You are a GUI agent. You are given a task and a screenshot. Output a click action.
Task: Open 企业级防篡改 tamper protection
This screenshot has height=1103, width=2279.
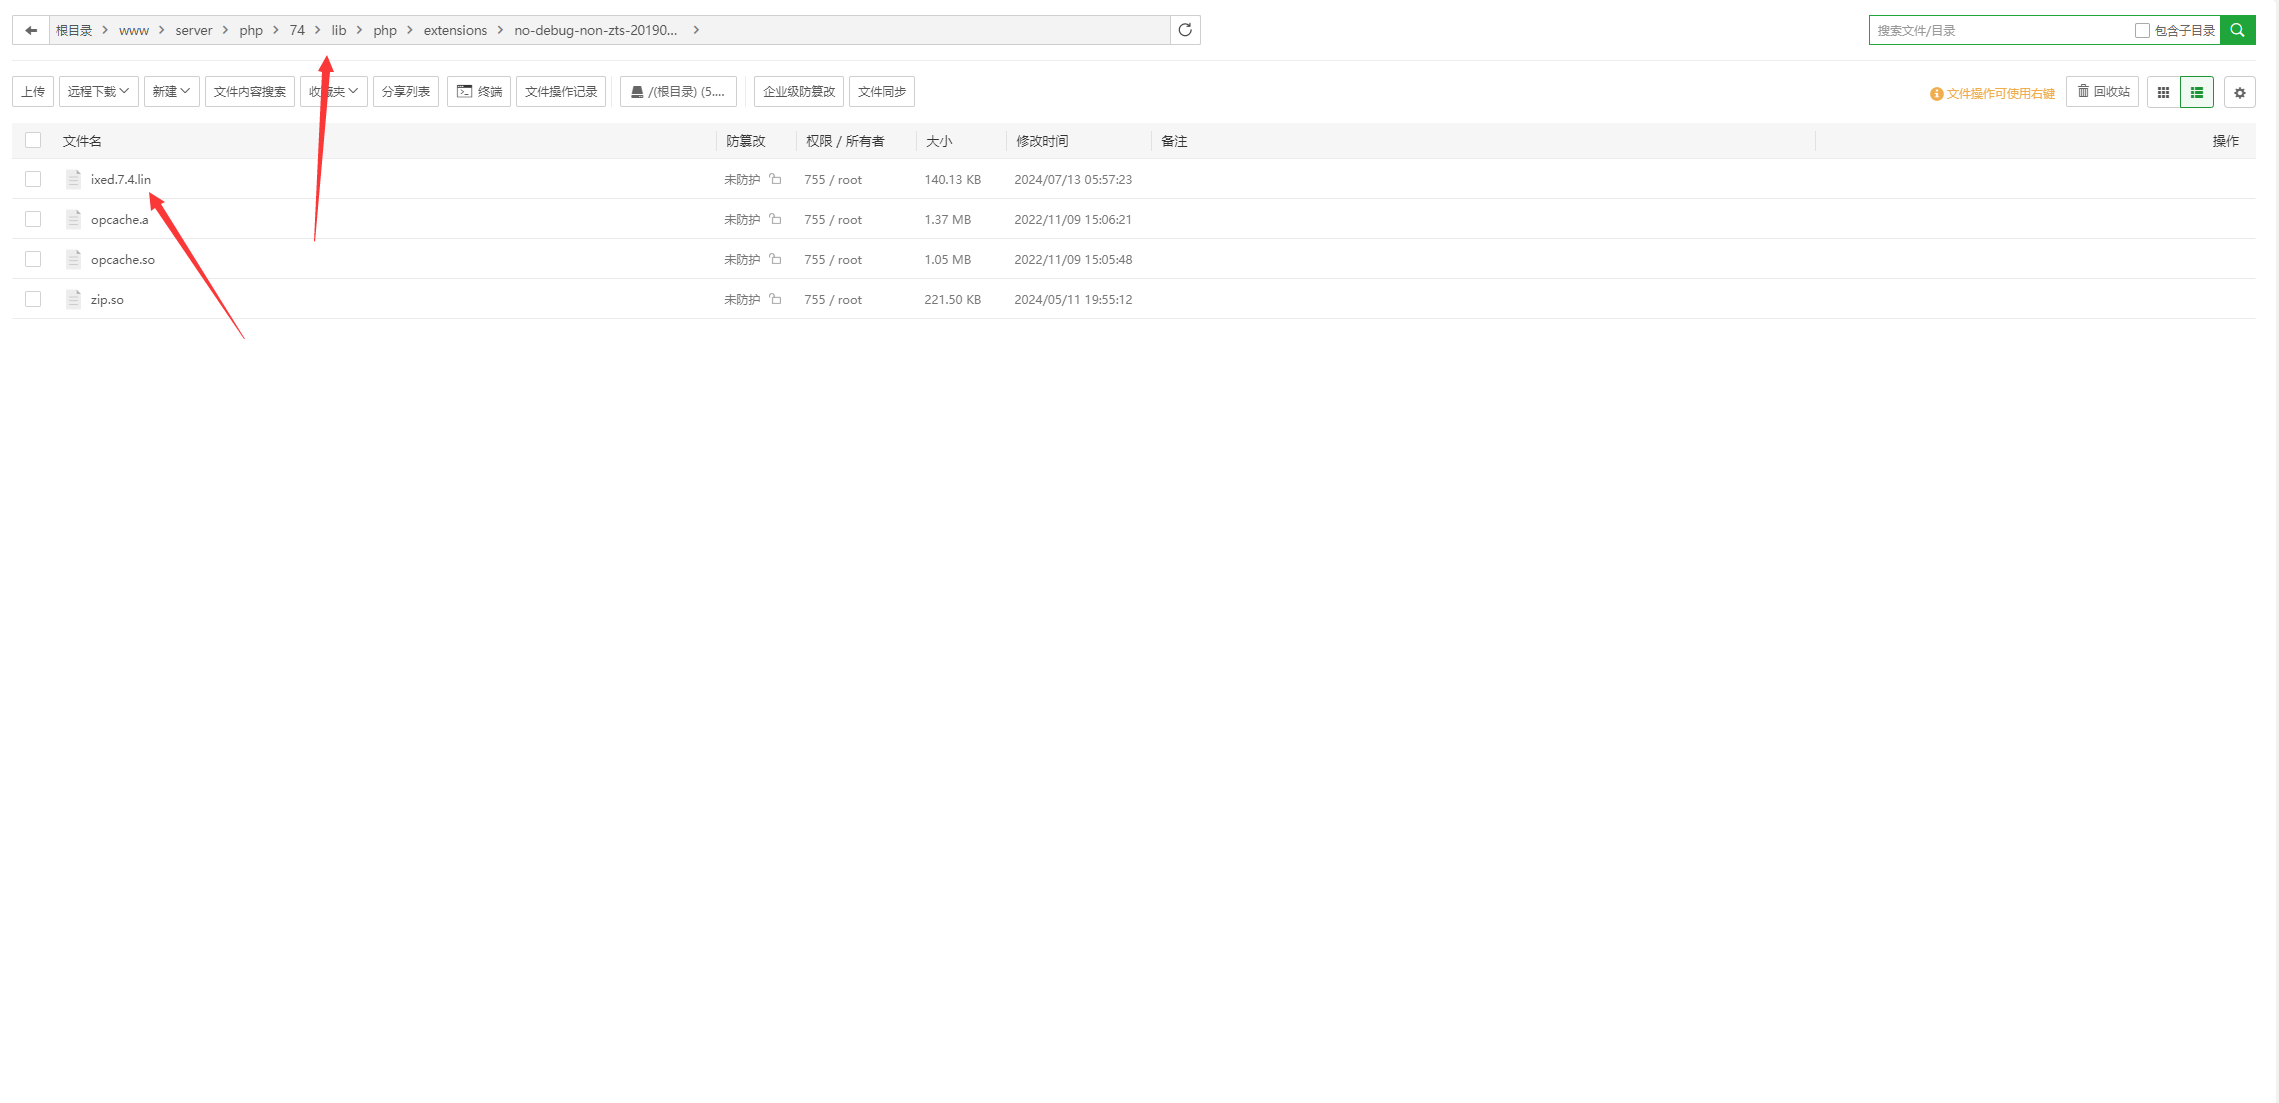click(x=798, y=92)
